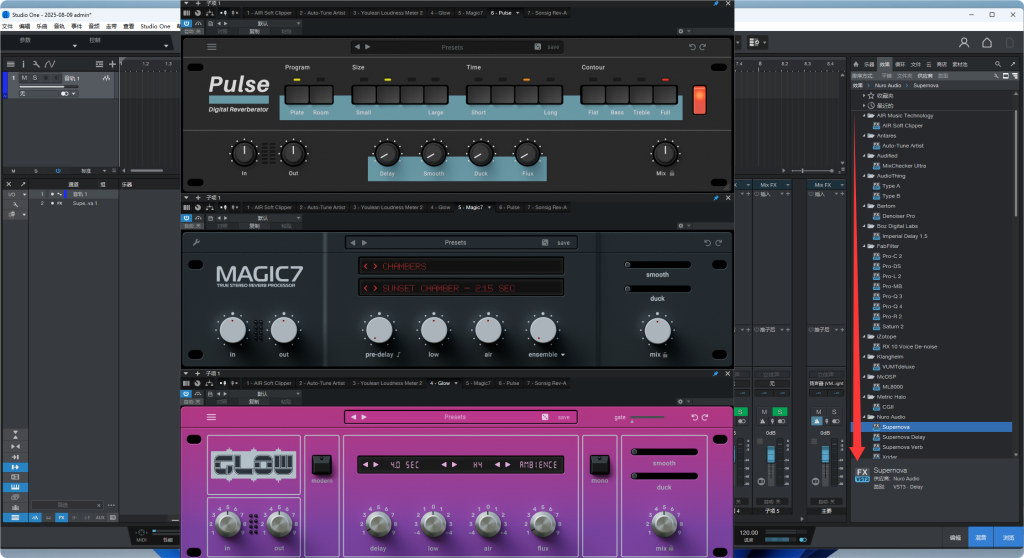Open the 6 - Pulse tab dropdown arrow
The height and width of the screenshot is (558, 1024).
click(x=518, y=12)
